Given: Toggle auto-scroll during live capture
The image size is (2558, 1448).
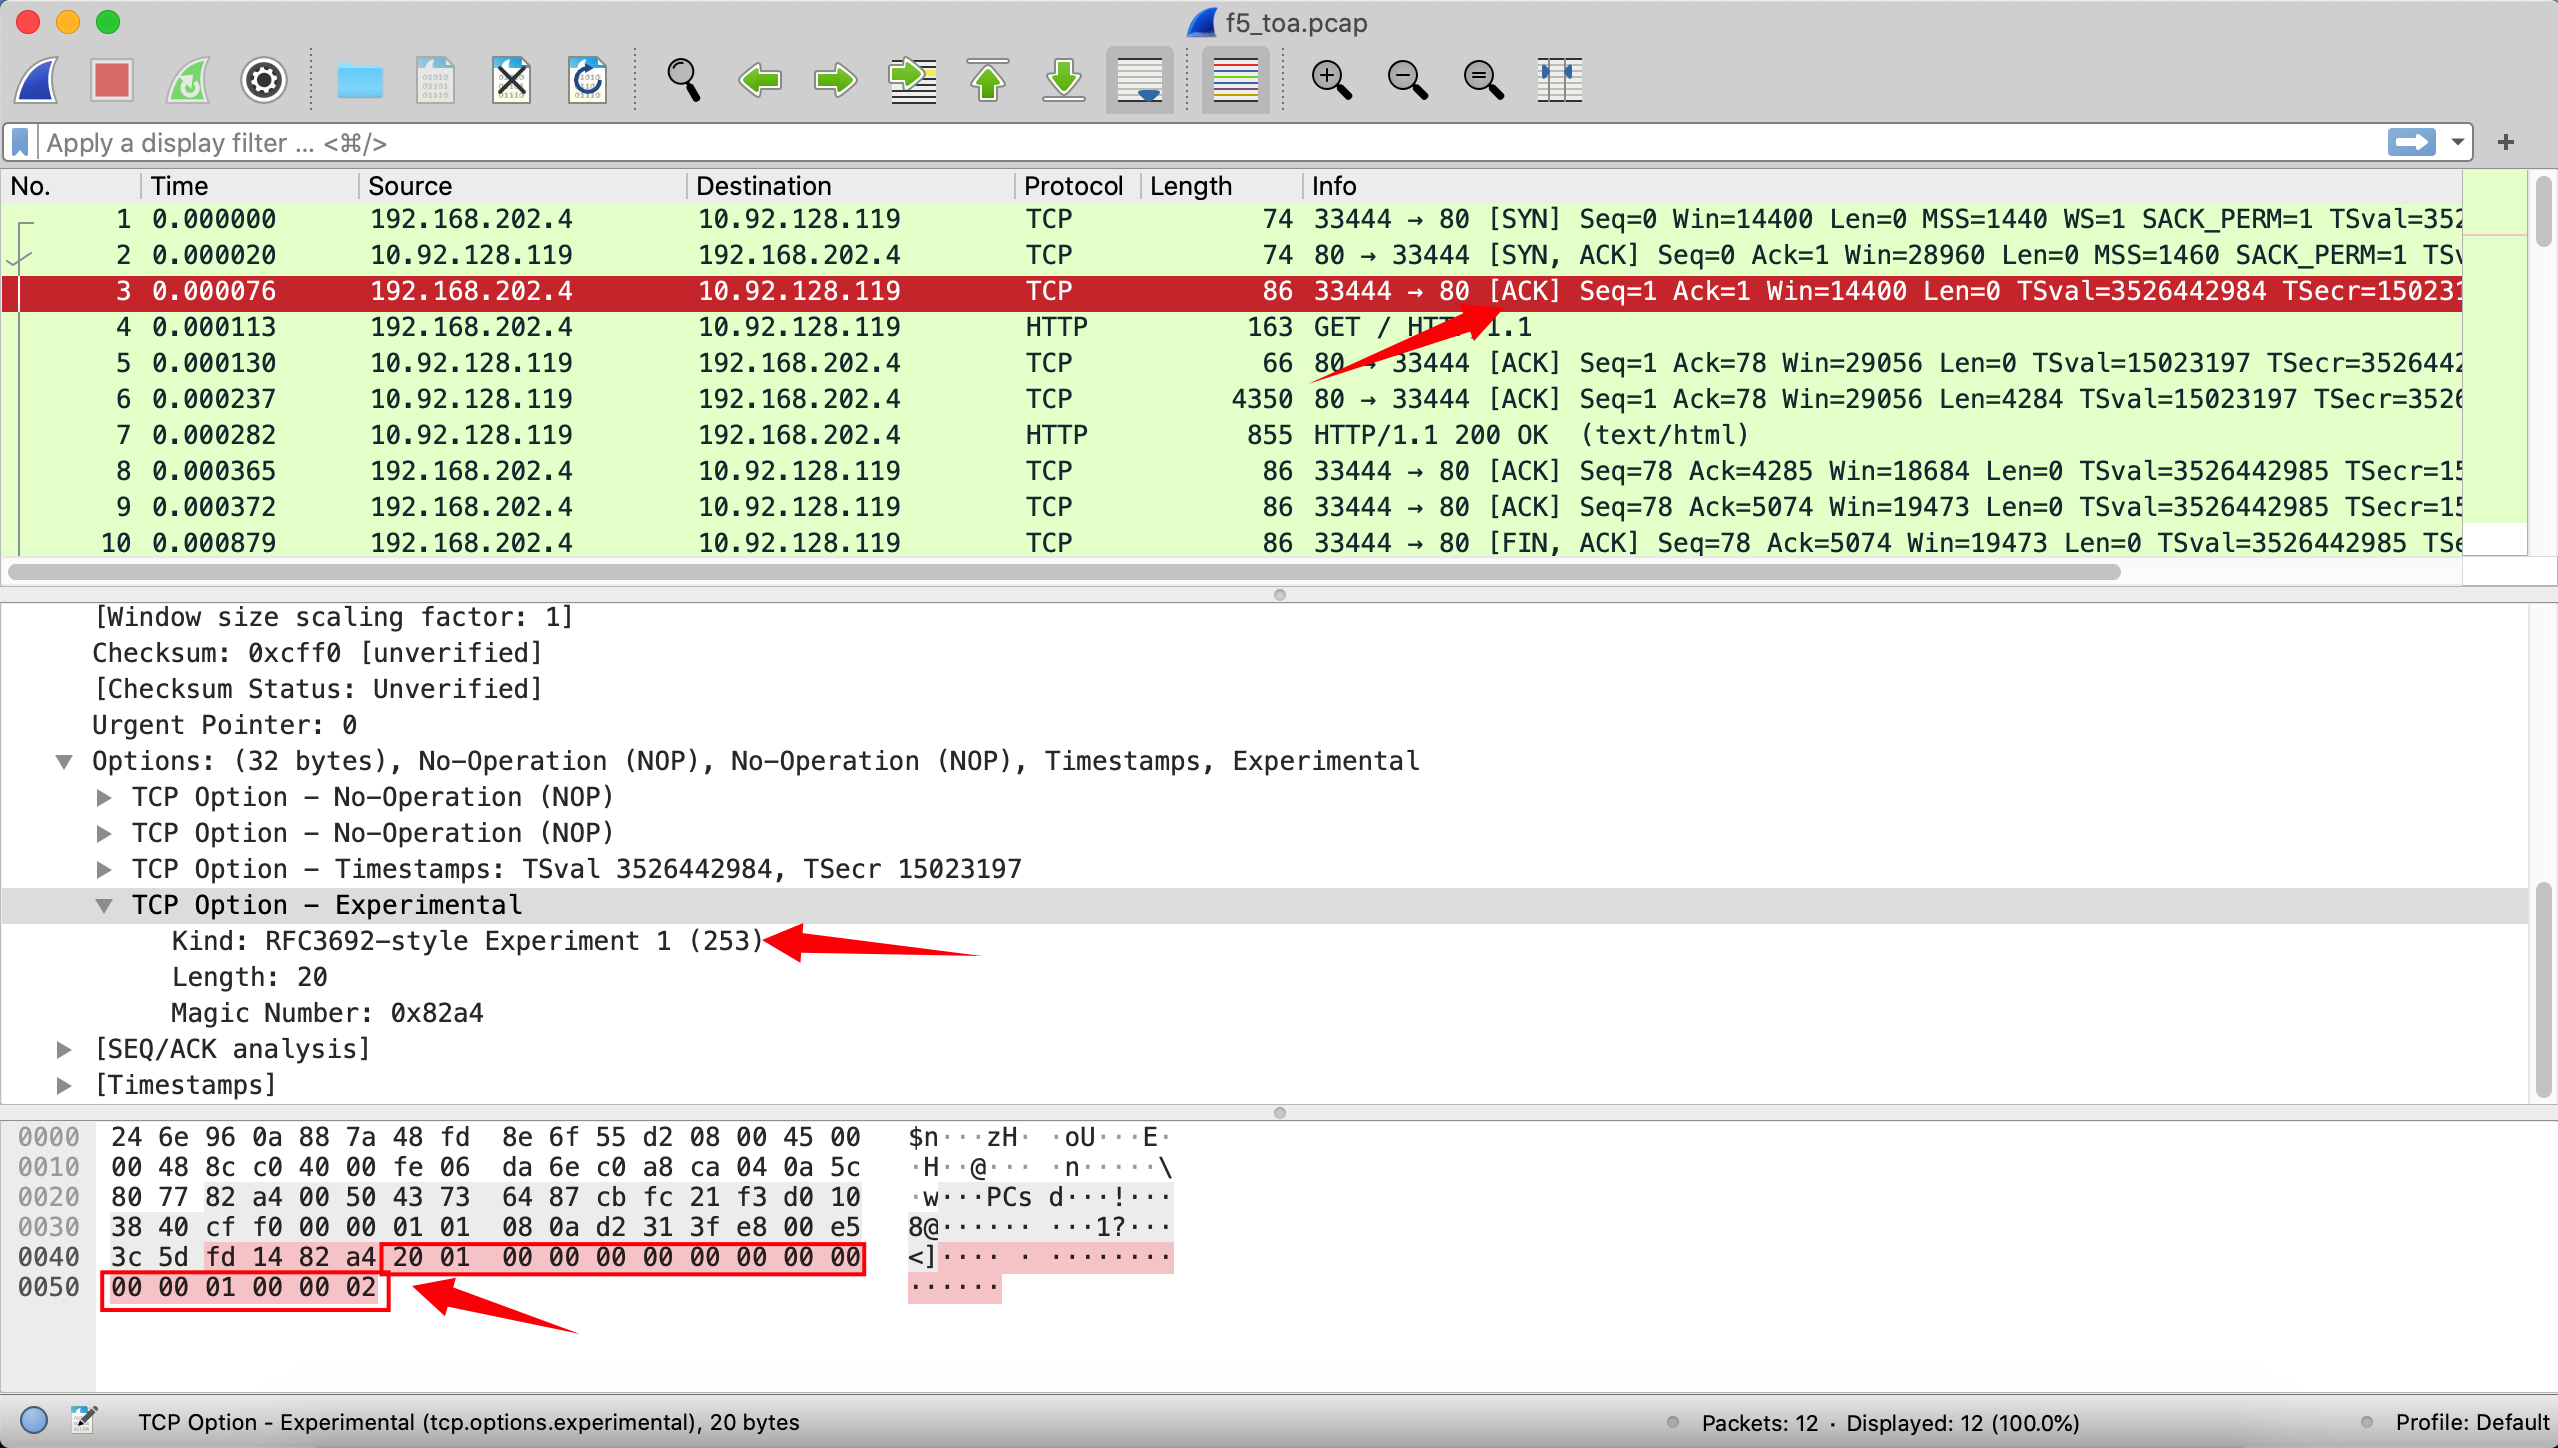Looking at the screenshot, I should pos(1138,80).
